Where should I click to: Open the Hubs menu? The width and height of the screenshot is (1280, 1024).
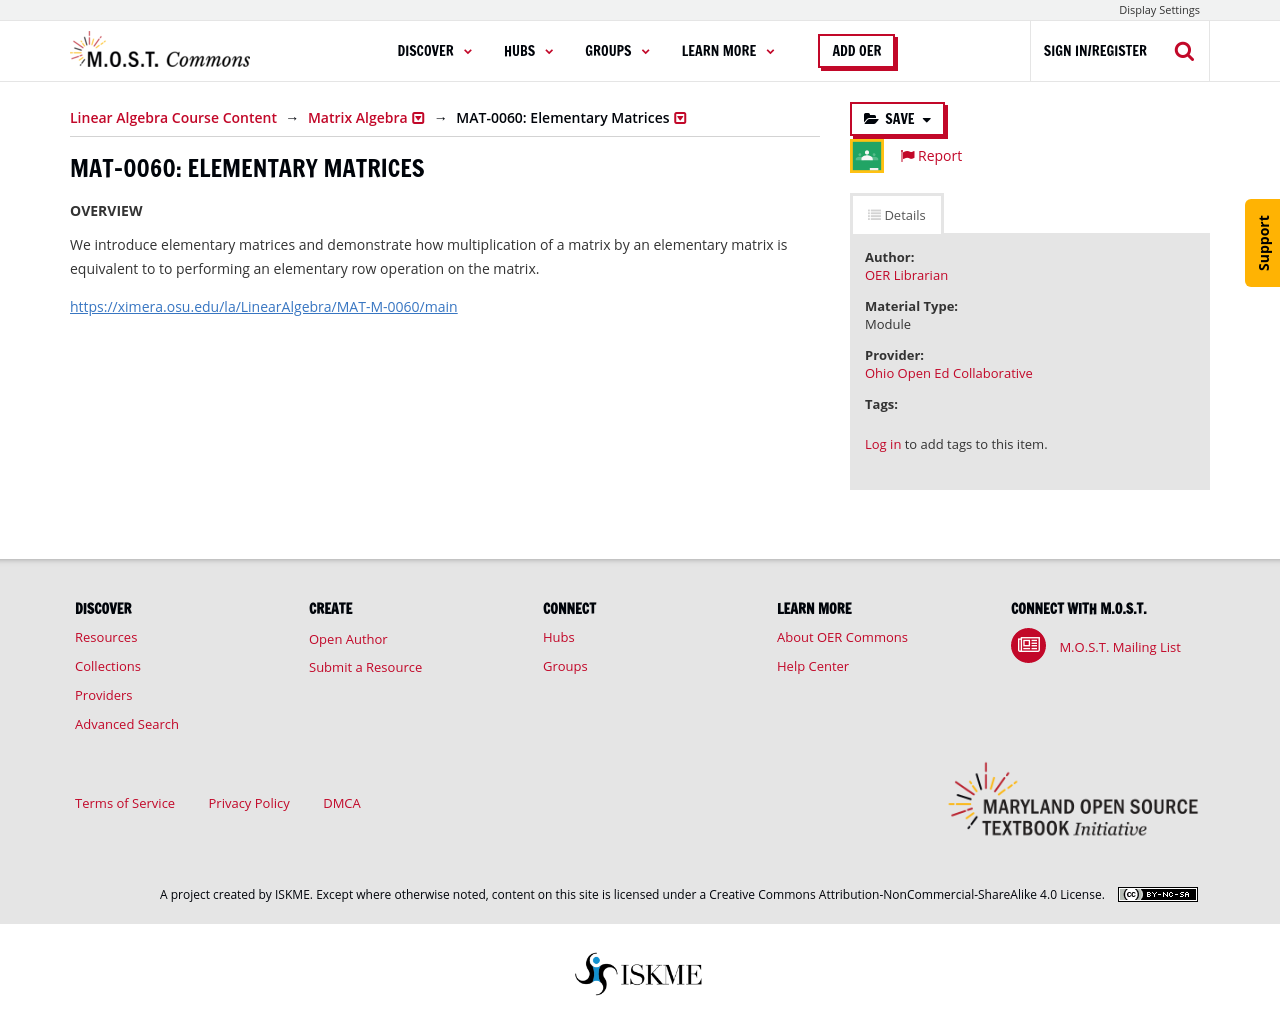tap(528, 51)
